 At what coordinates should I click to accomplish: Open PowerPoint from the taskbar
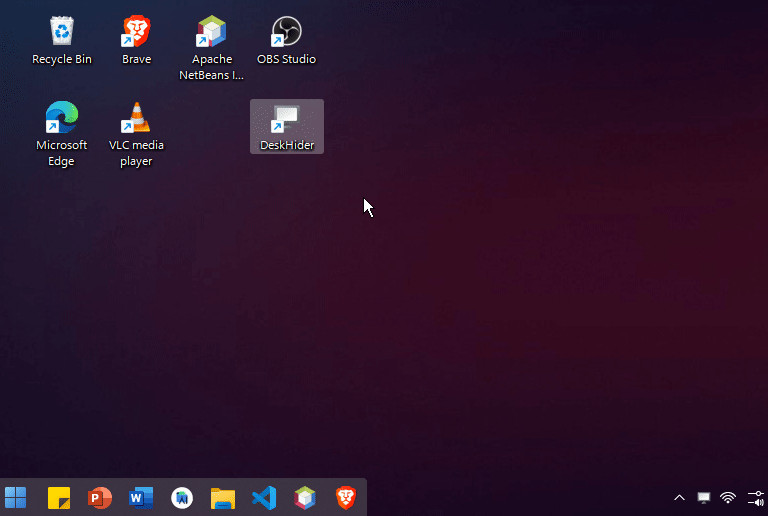pos(99,498)
